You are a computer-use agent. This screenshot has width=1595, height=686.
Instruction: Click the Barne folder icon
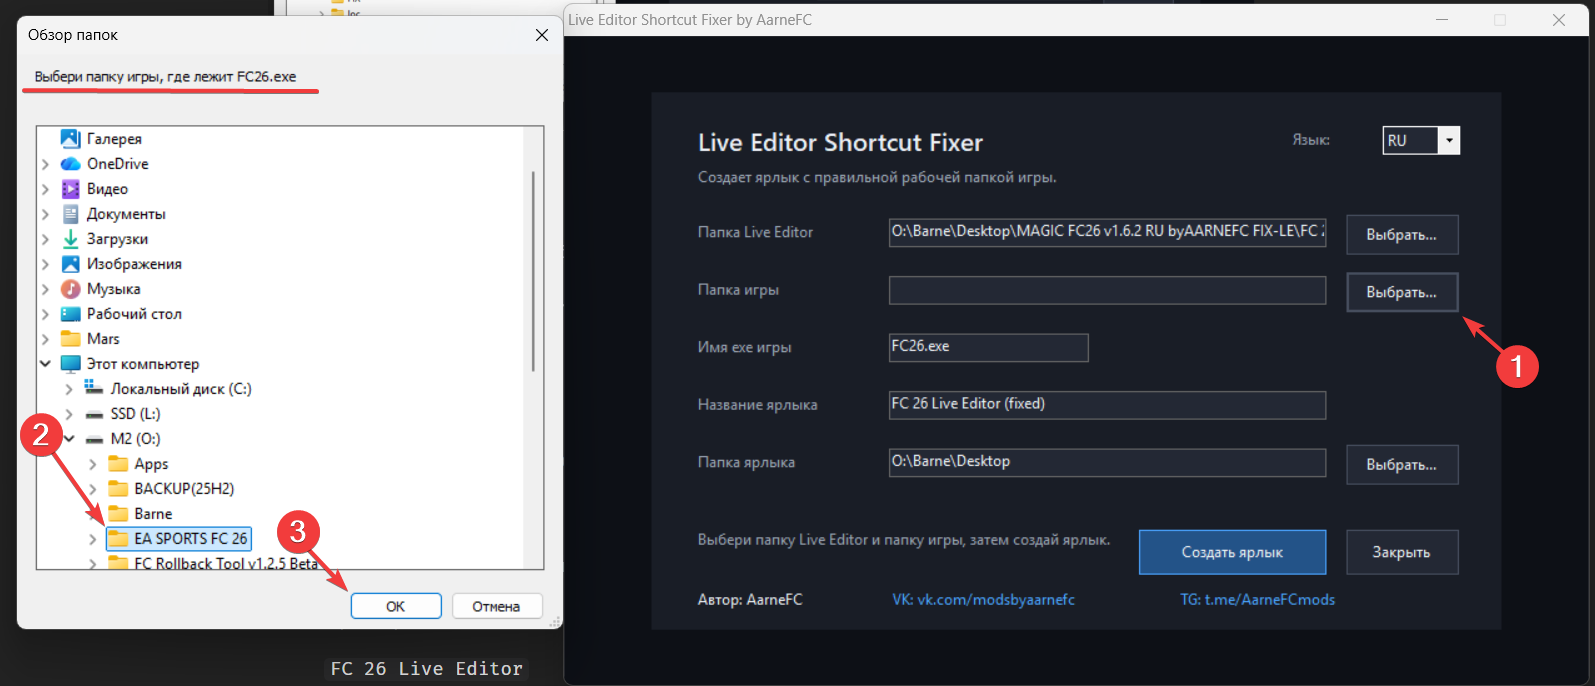click(118, 513)
